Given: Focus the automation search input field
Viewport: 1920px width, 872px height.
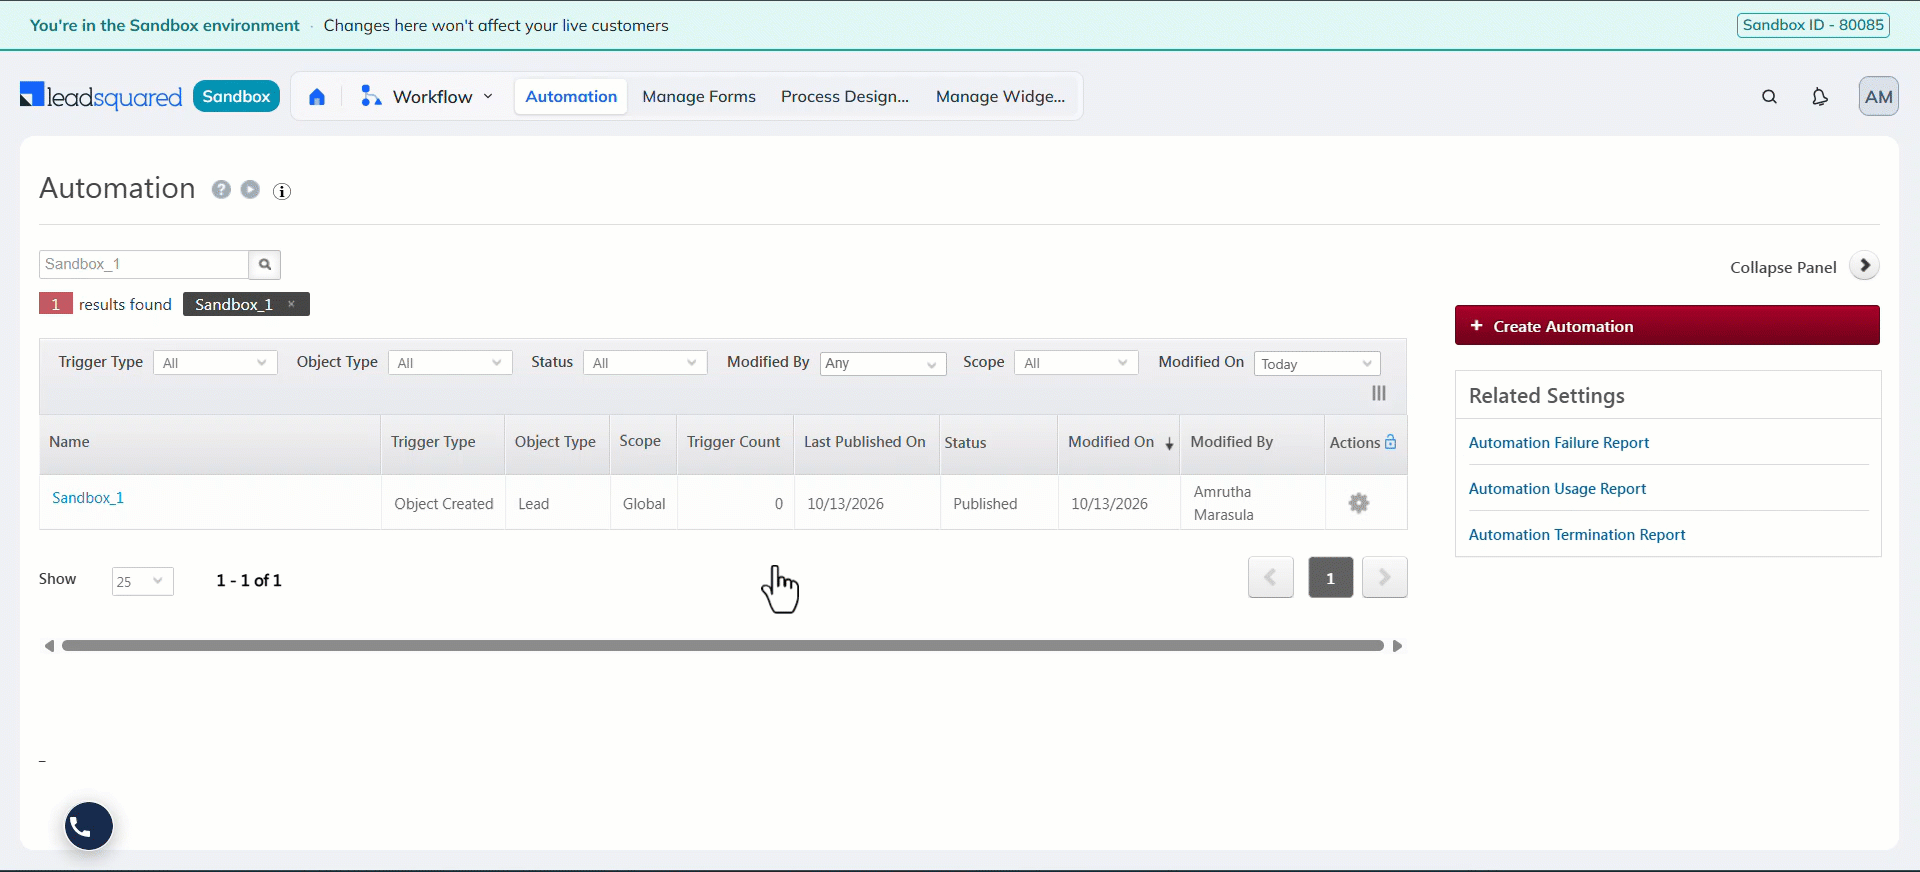Looking at the screenshot, I should 144,265.
